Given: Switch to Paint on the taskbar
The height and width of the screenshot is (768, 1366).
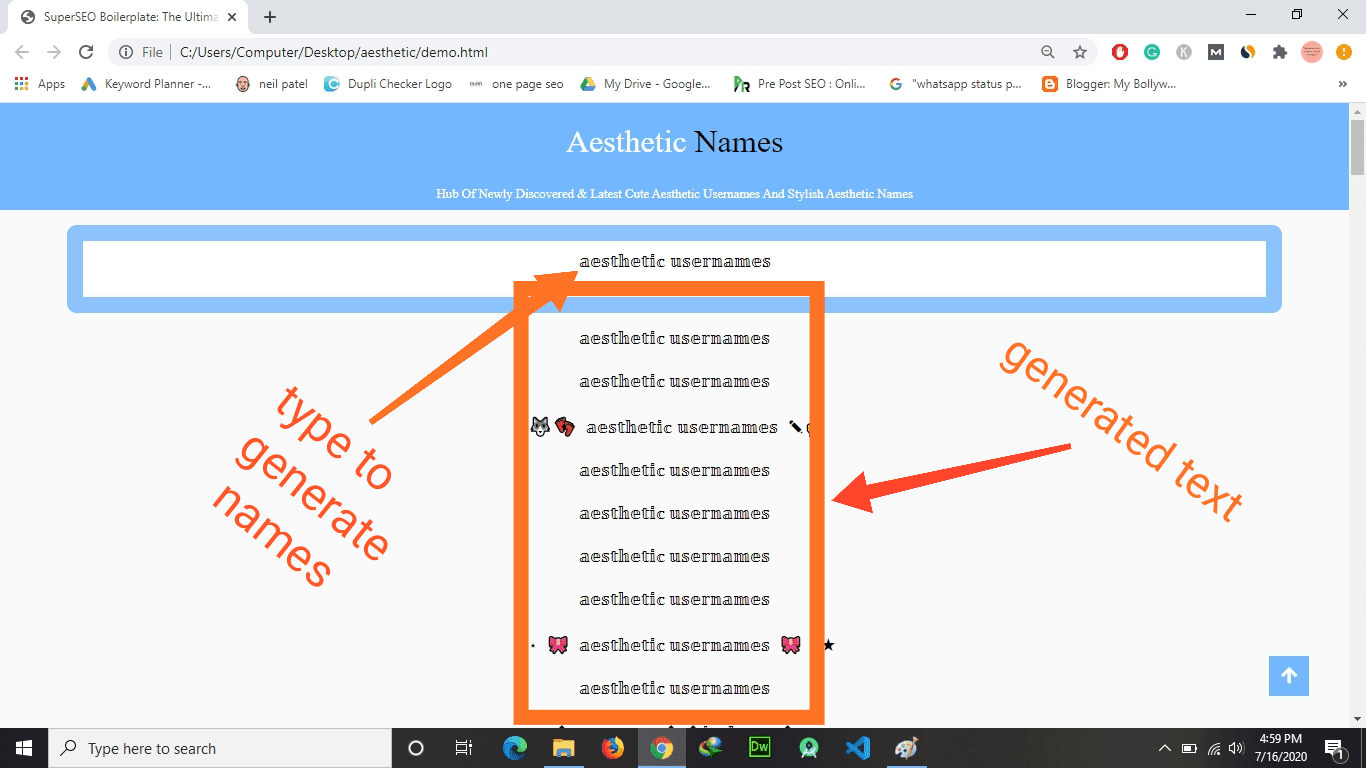Looking at the screenshot, I should pos(907,748).
